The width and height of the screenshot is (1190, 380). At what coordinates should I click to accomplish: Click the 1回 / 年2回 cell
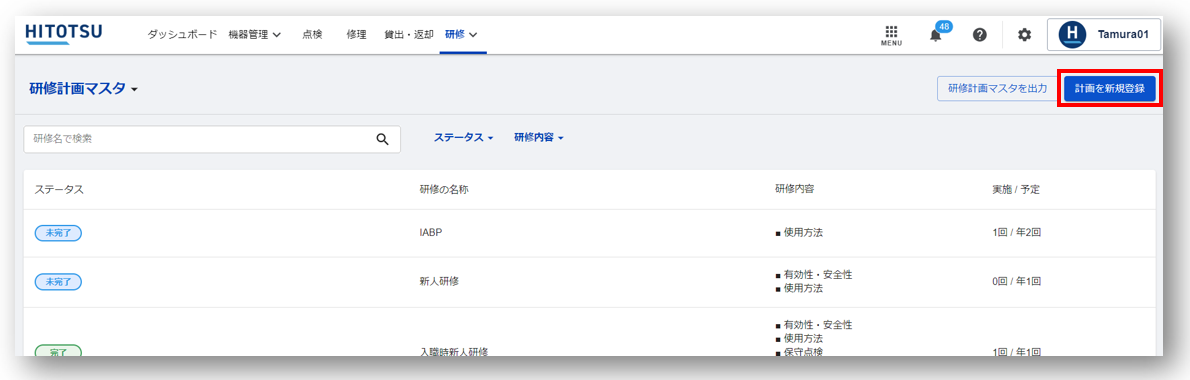point(1016,233)
